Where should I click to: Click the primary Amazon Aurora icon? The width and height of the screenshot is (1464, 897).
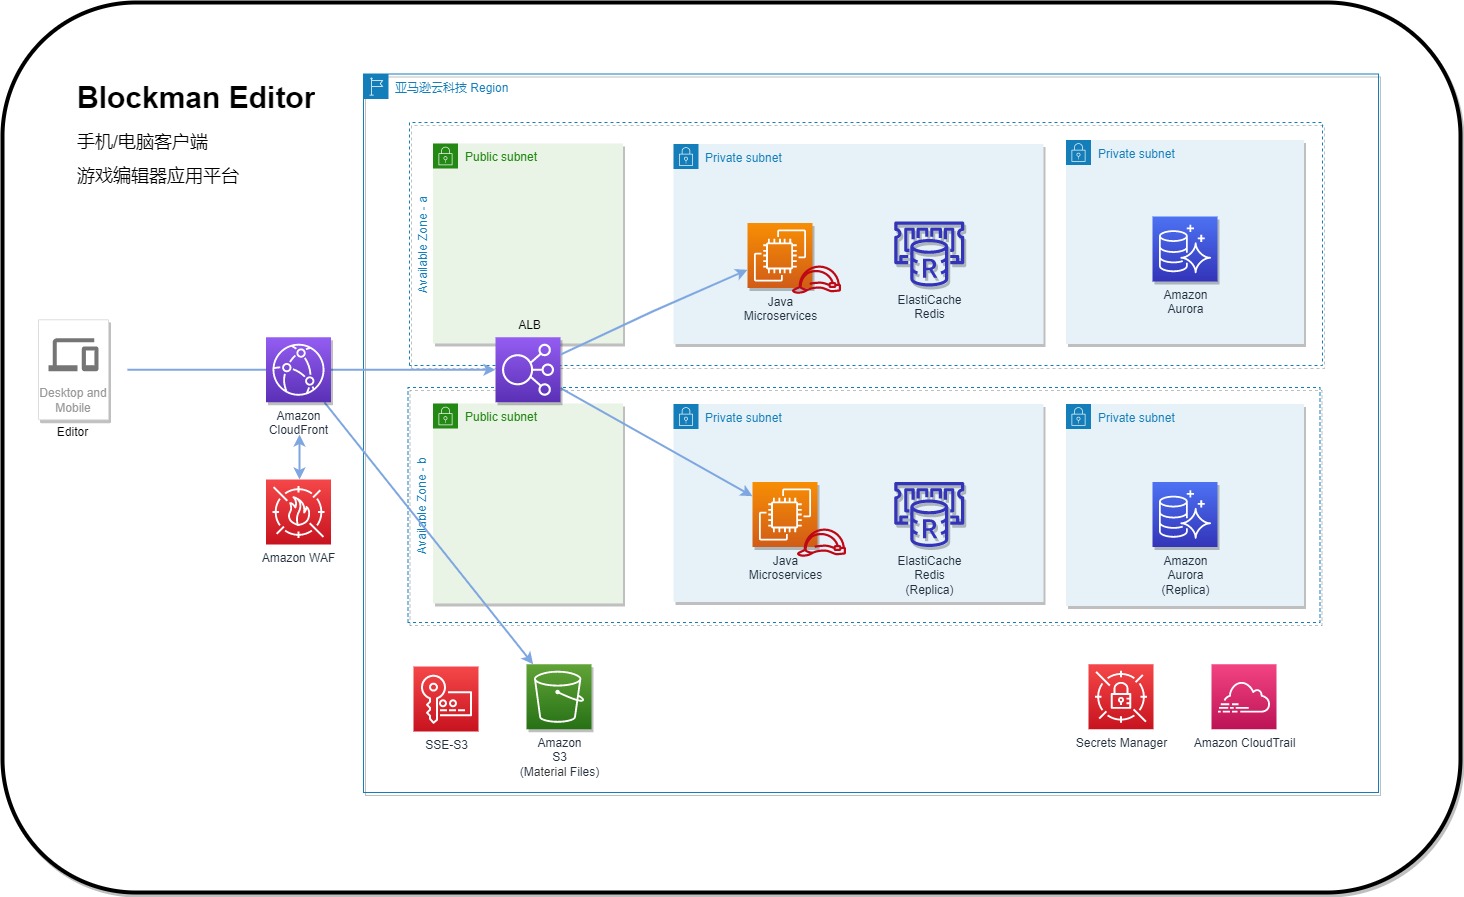tap(1185, 250)
